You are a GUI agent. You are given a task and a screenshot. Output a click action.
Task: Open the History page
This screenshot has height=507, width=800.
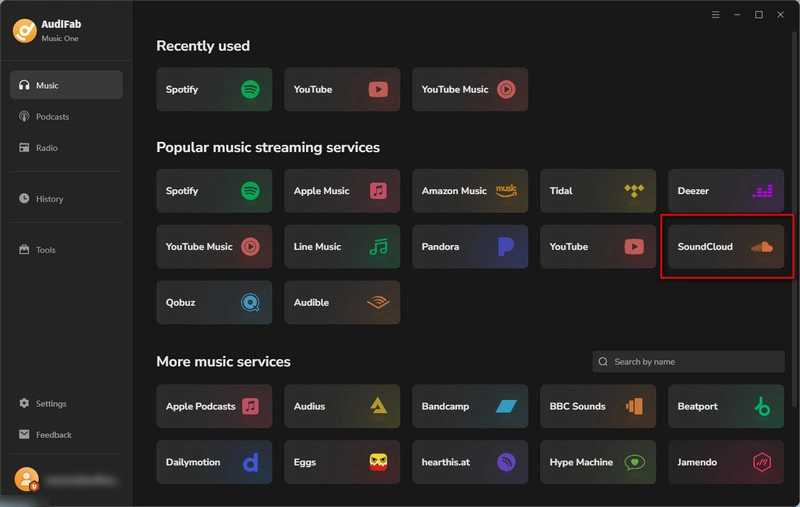[x=66, y=198]
